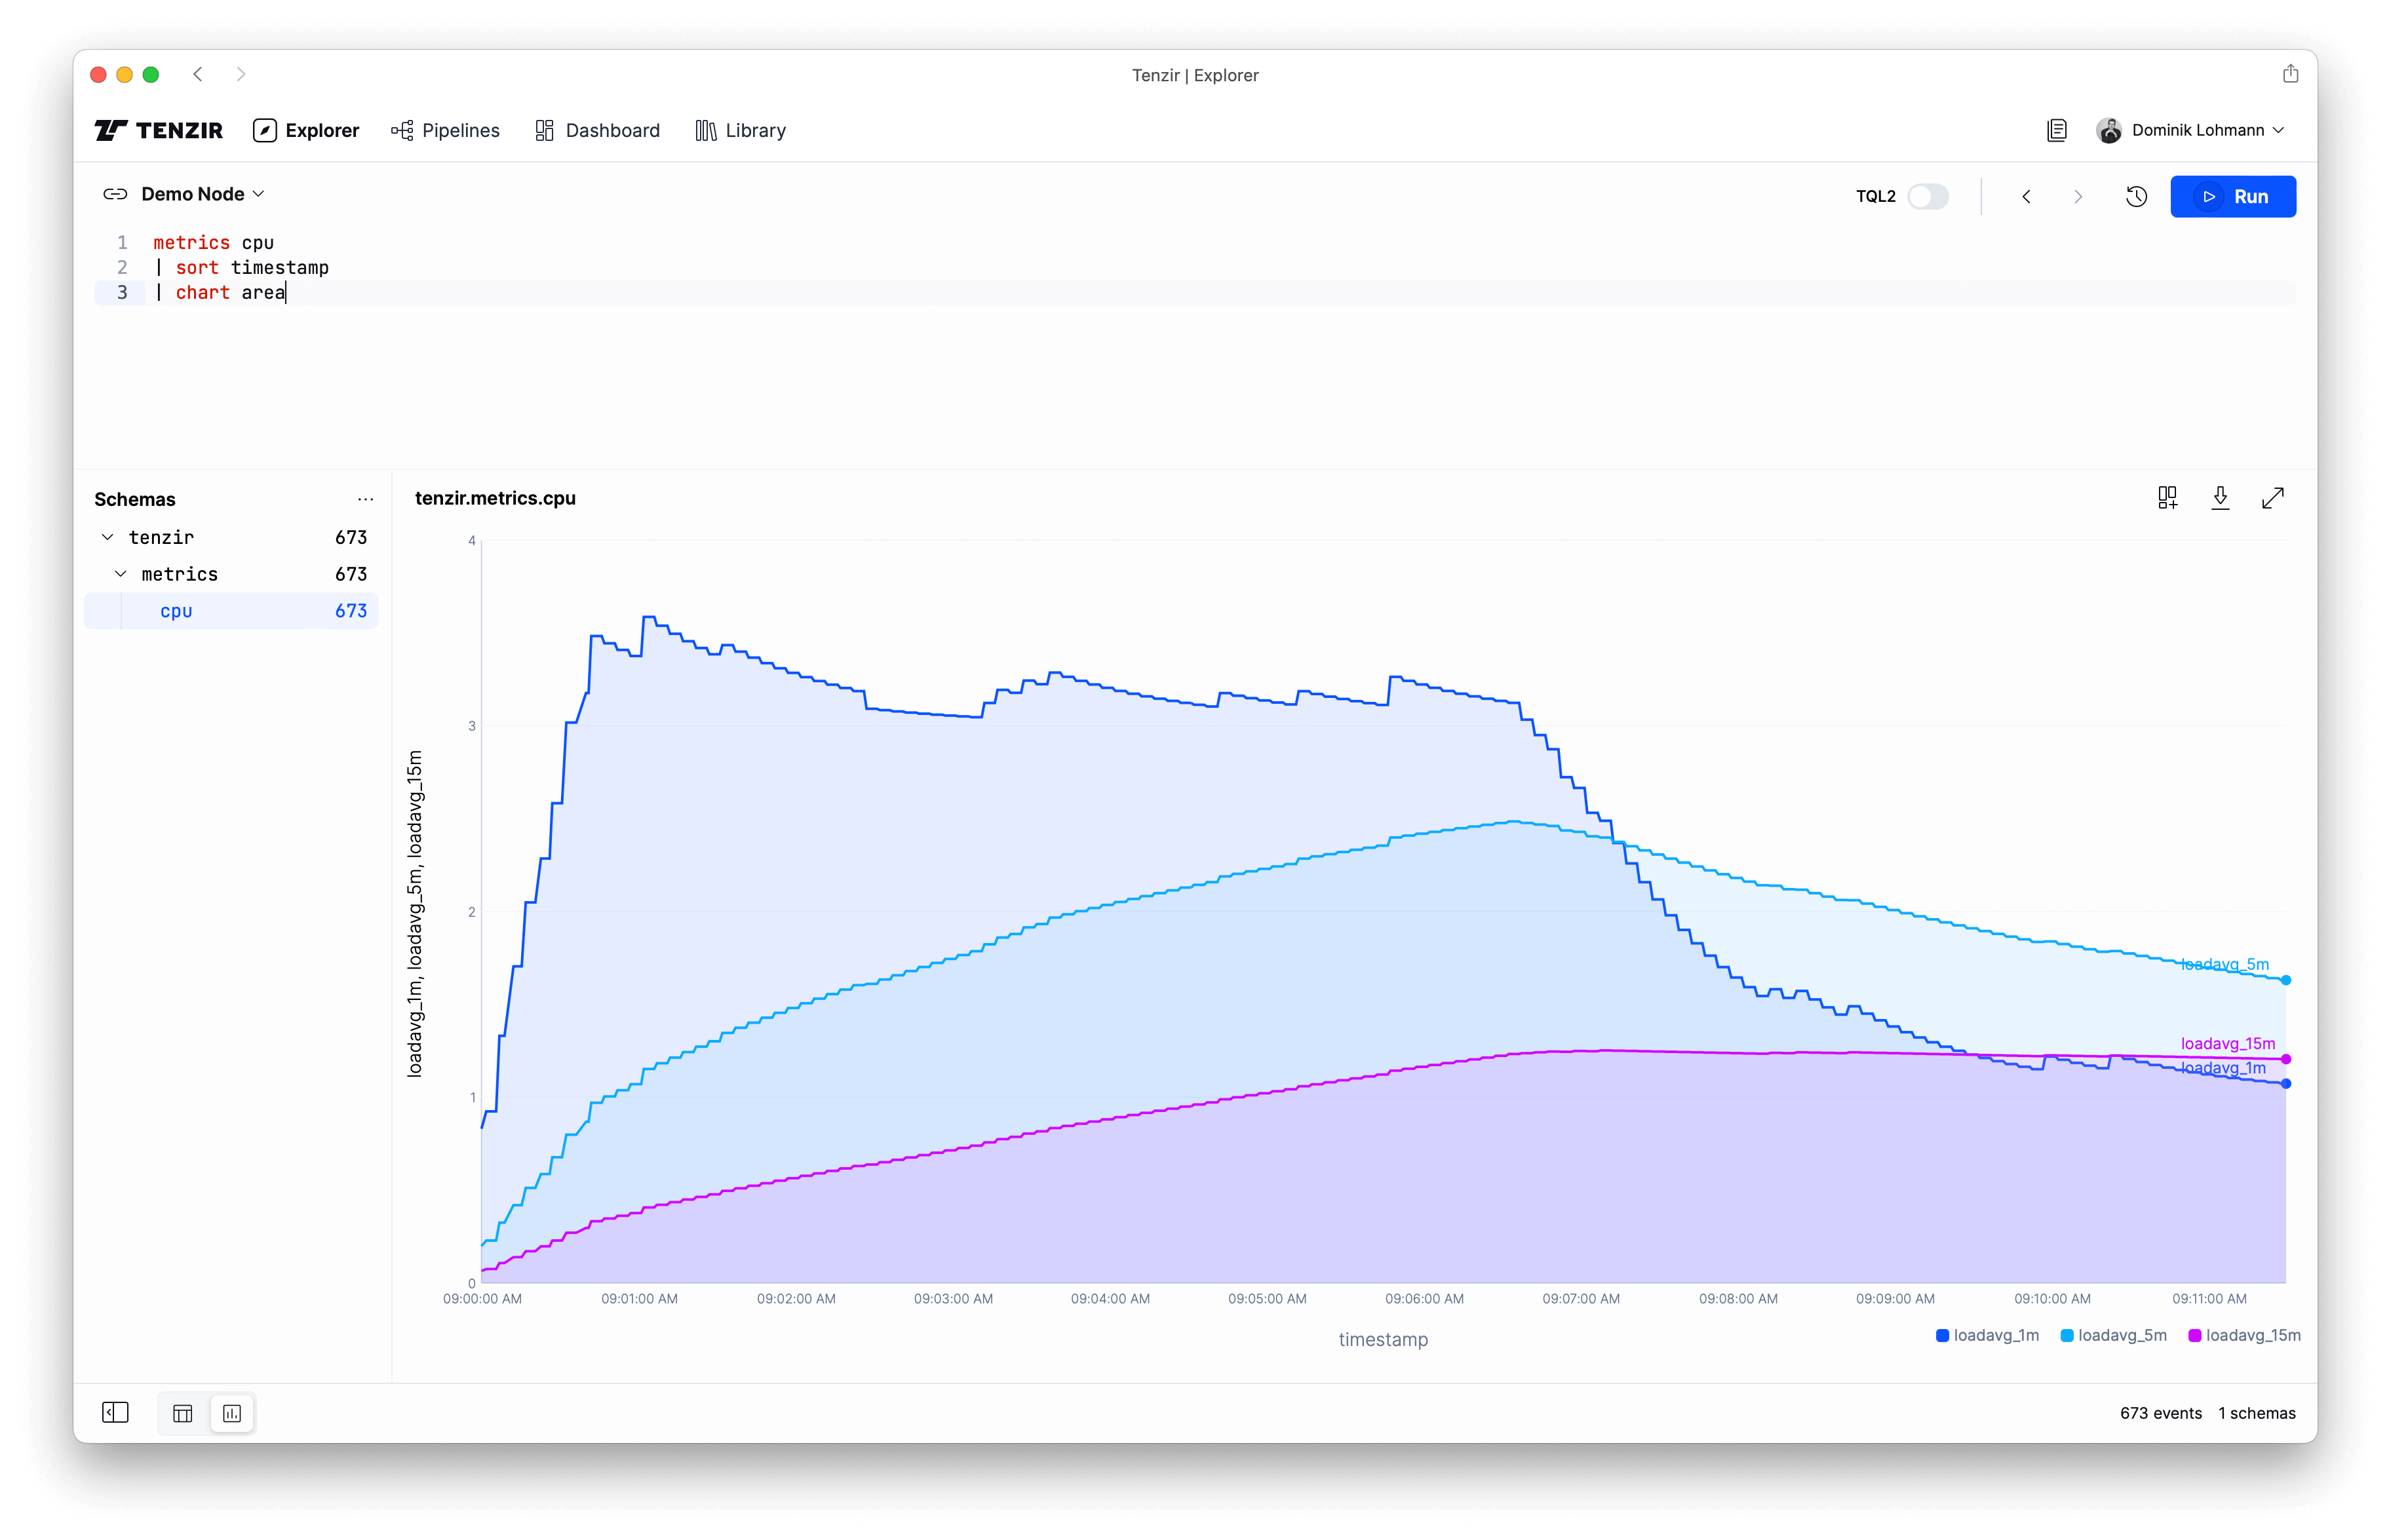Open the Explorer tab
Image resolution: width=2391 pixels, height=1540 pixels.
pos(306,130)
